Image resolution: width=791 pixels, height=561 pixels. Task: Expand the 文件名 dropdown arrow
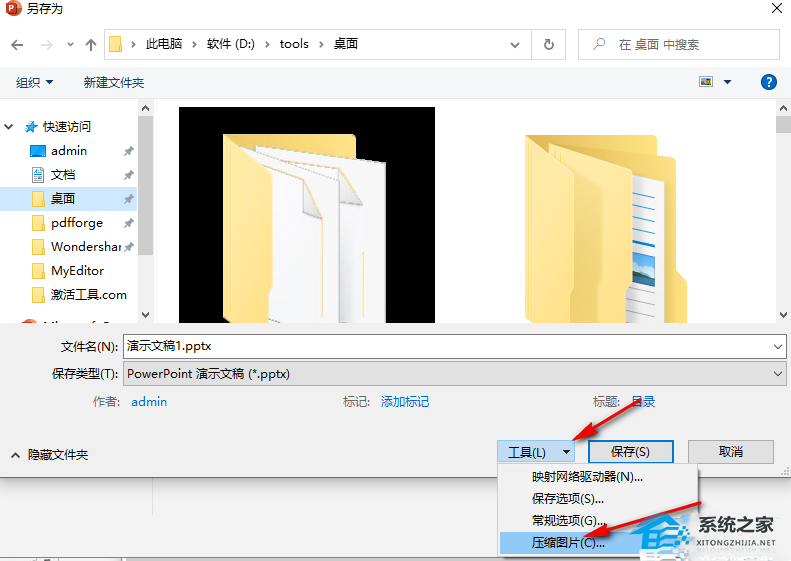777,347
